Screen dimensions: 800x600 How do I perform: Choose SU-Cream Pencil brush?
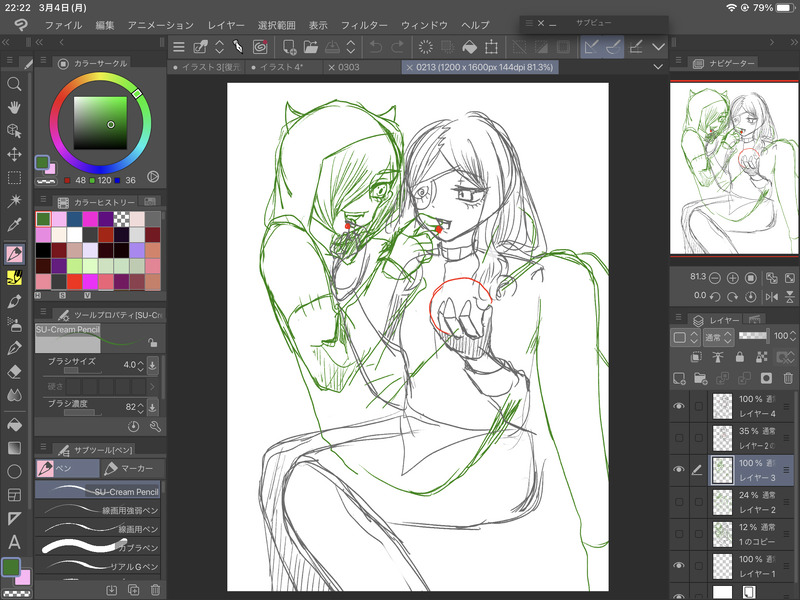point(97,491)
